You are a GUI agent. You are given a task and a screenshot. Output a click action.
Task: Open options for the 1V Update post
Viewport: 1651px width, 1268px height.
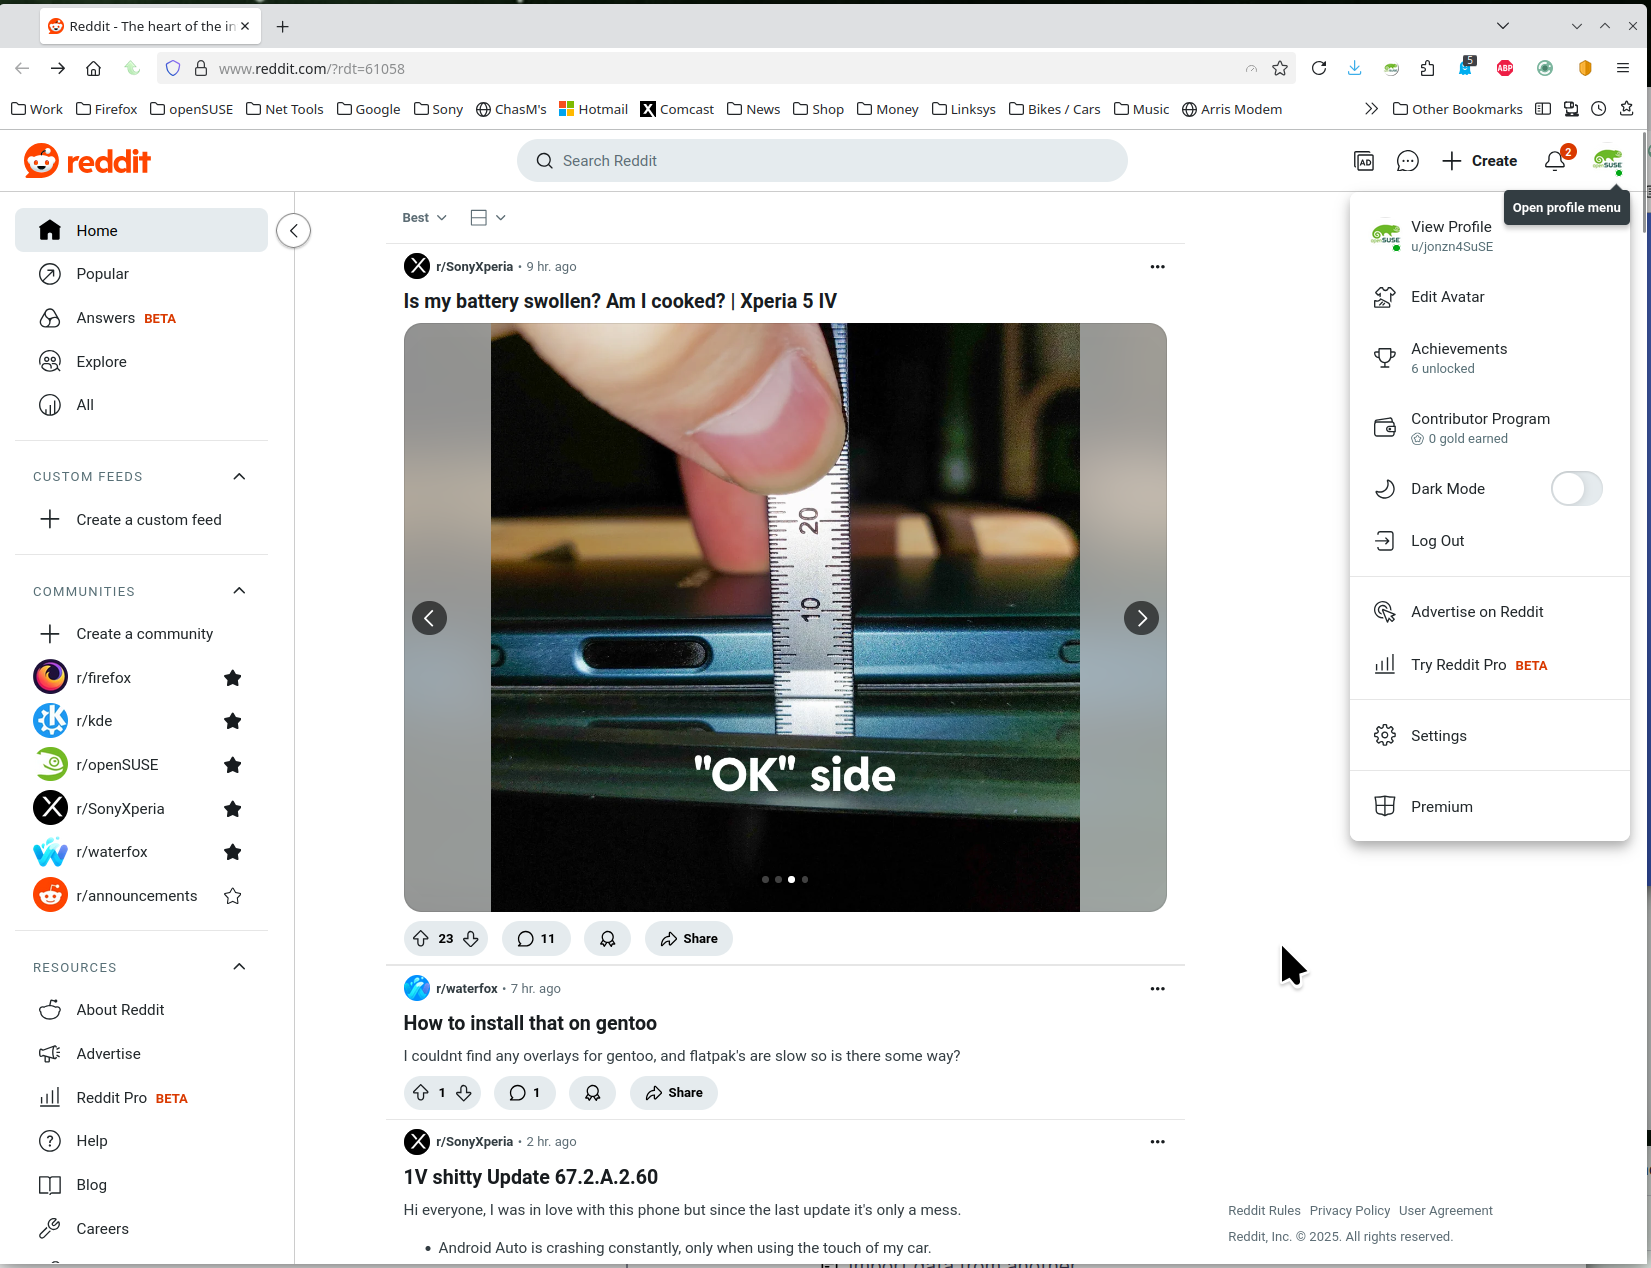[x=1157, y=1142]
